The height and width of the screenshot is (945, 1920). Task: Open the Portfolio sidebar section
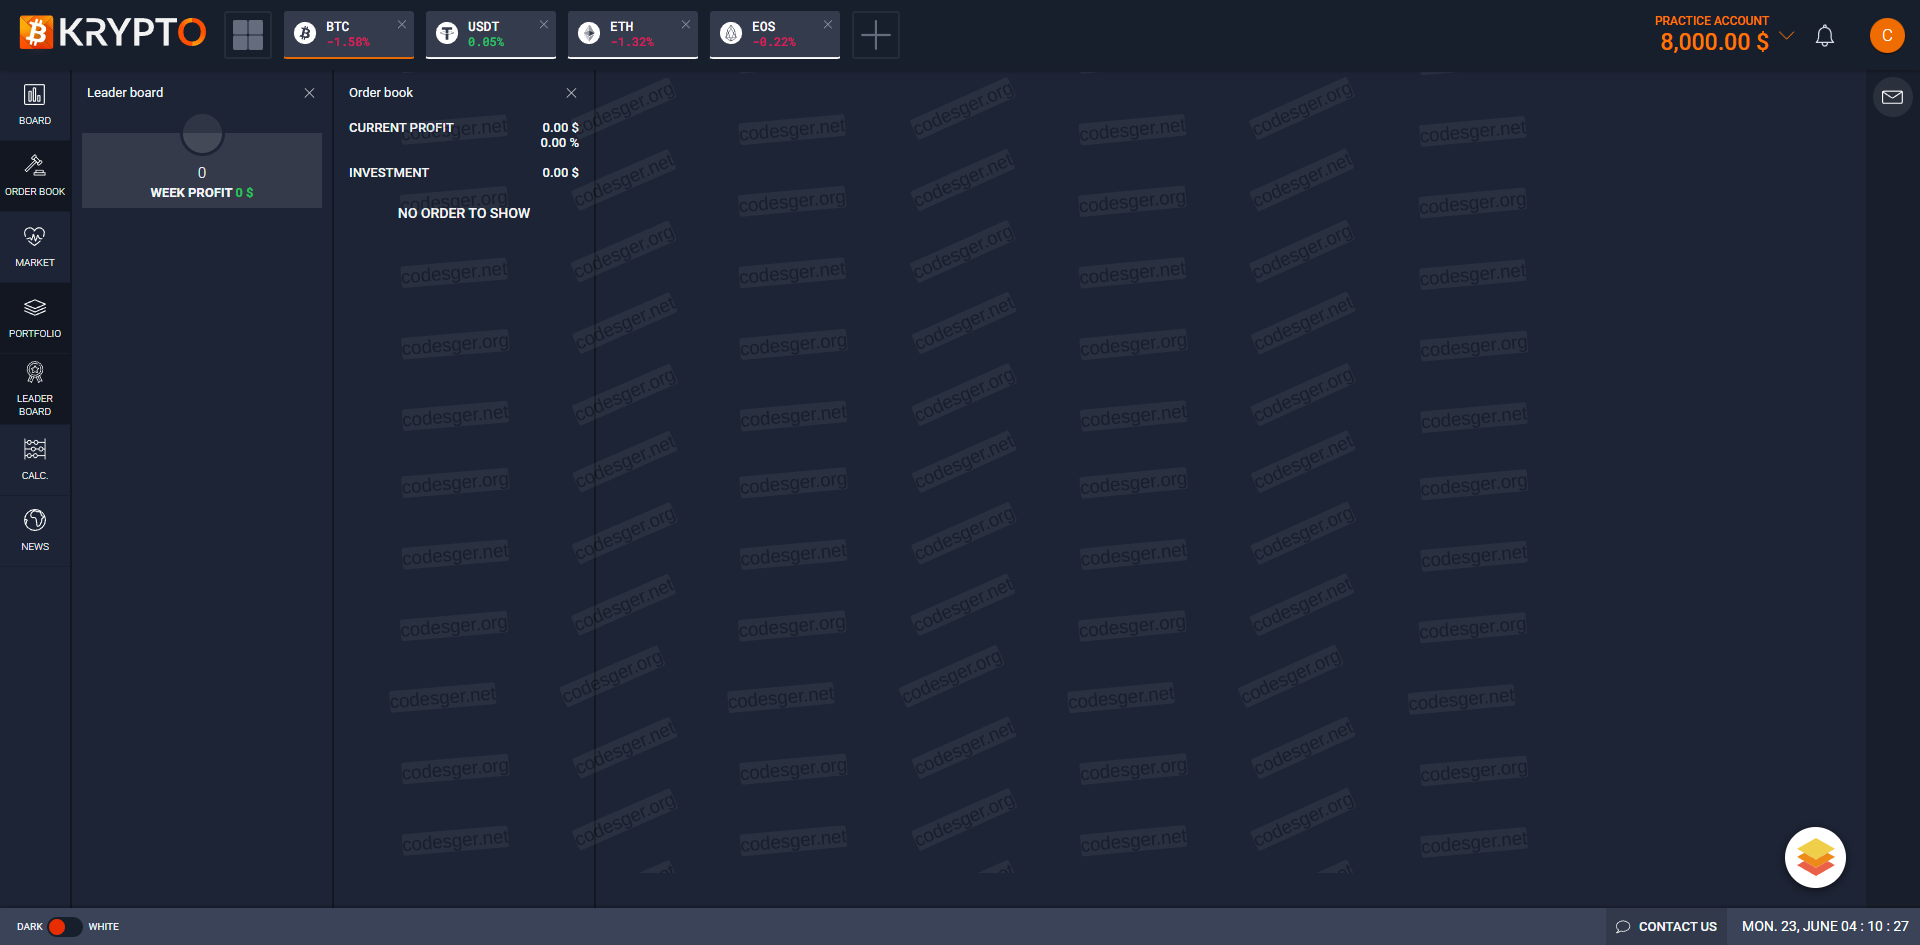tap(35, 318)
